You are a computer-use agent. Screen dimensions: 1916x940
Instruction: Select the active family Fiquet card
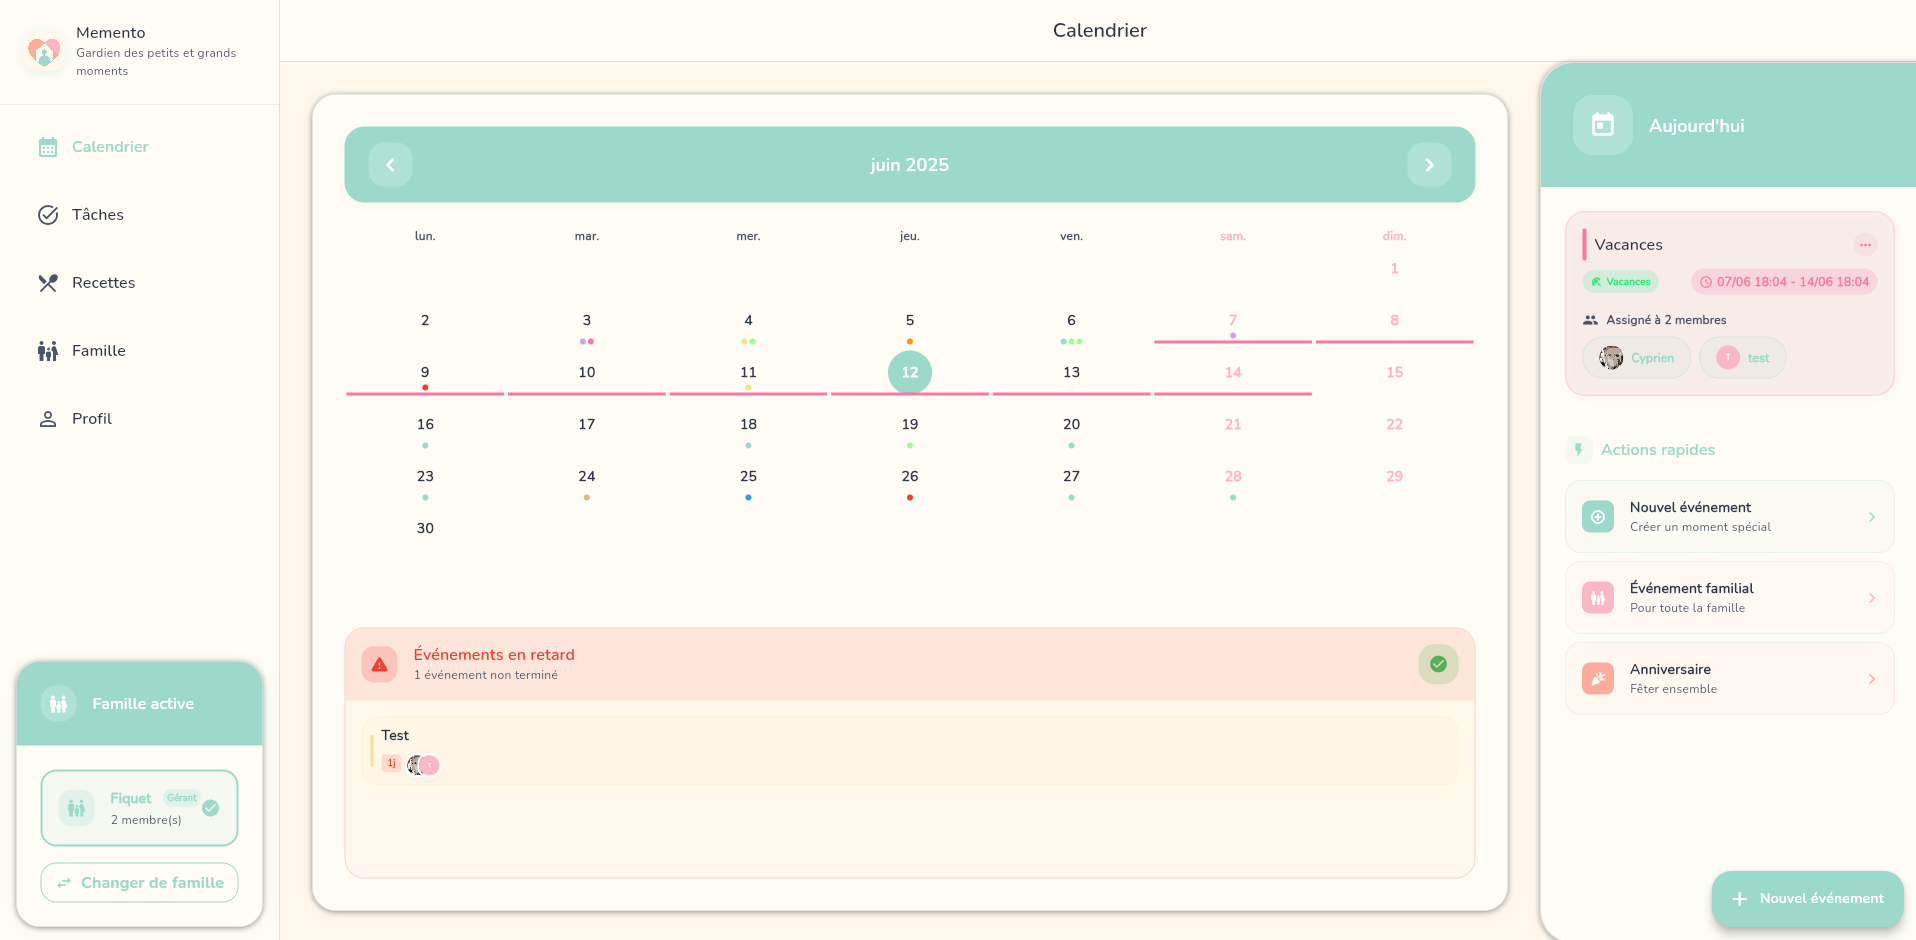coord(139,807)
